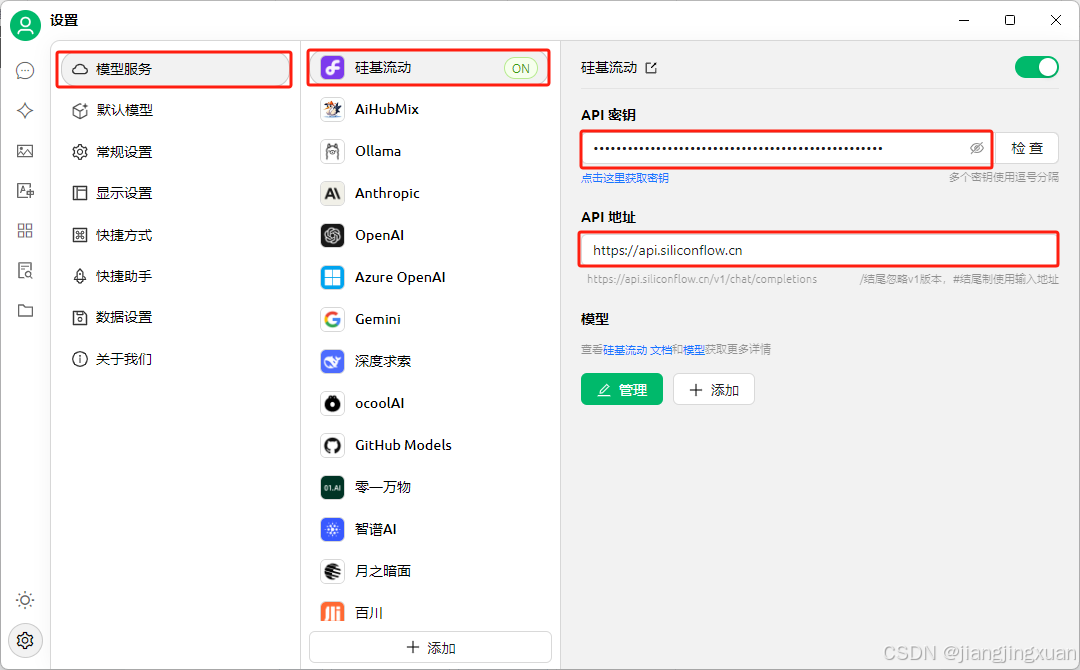This screenshot has height=670, width=1080.
Task: Click the green user avatar
Action: click(x=25, y=25)
